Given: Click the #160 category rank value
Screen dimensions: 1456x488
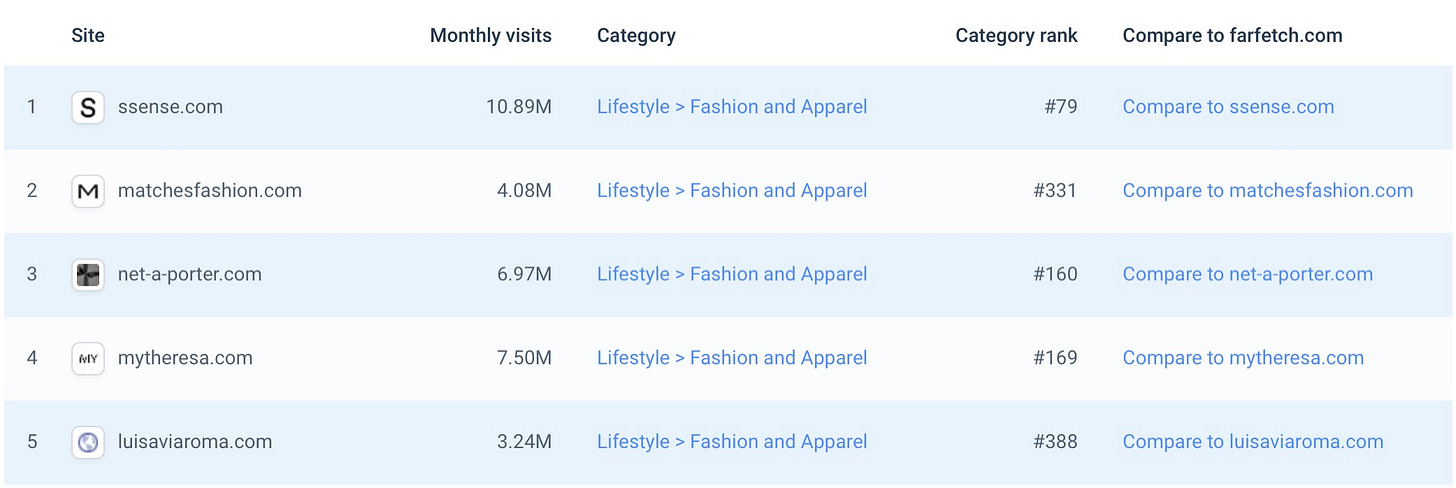Looking at the screenshot, I should coord(1055,274).
